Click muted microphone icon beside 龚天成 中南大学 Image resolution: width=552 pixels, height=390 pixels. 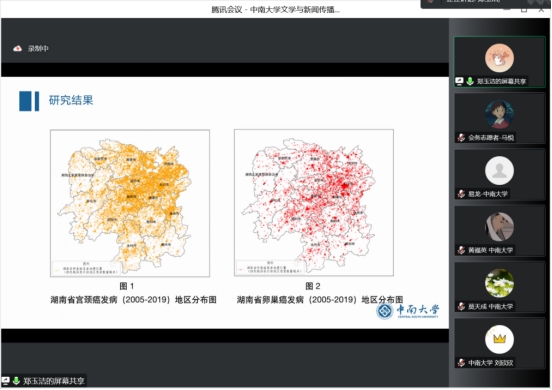pyautogui.click(x=462, y=307)
